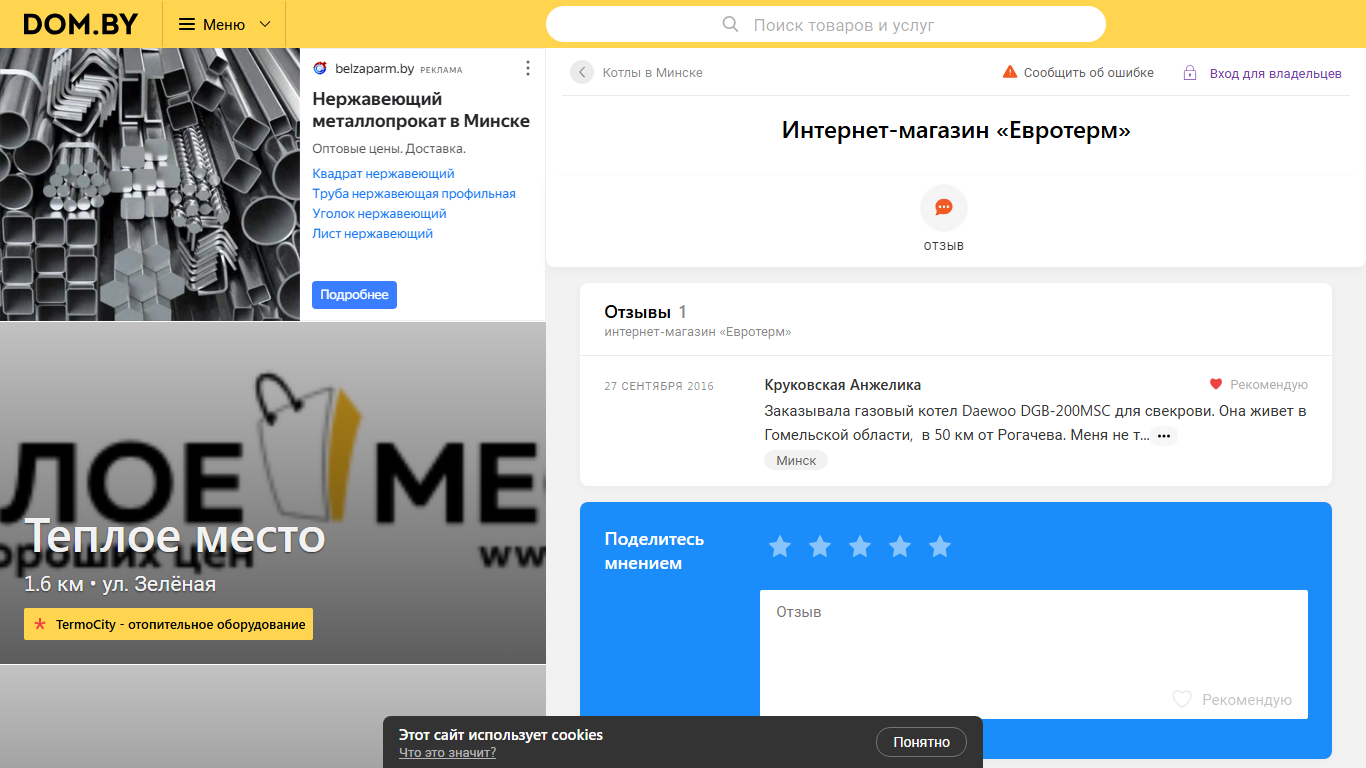Select the отзыв tab label

coord(944,246)
